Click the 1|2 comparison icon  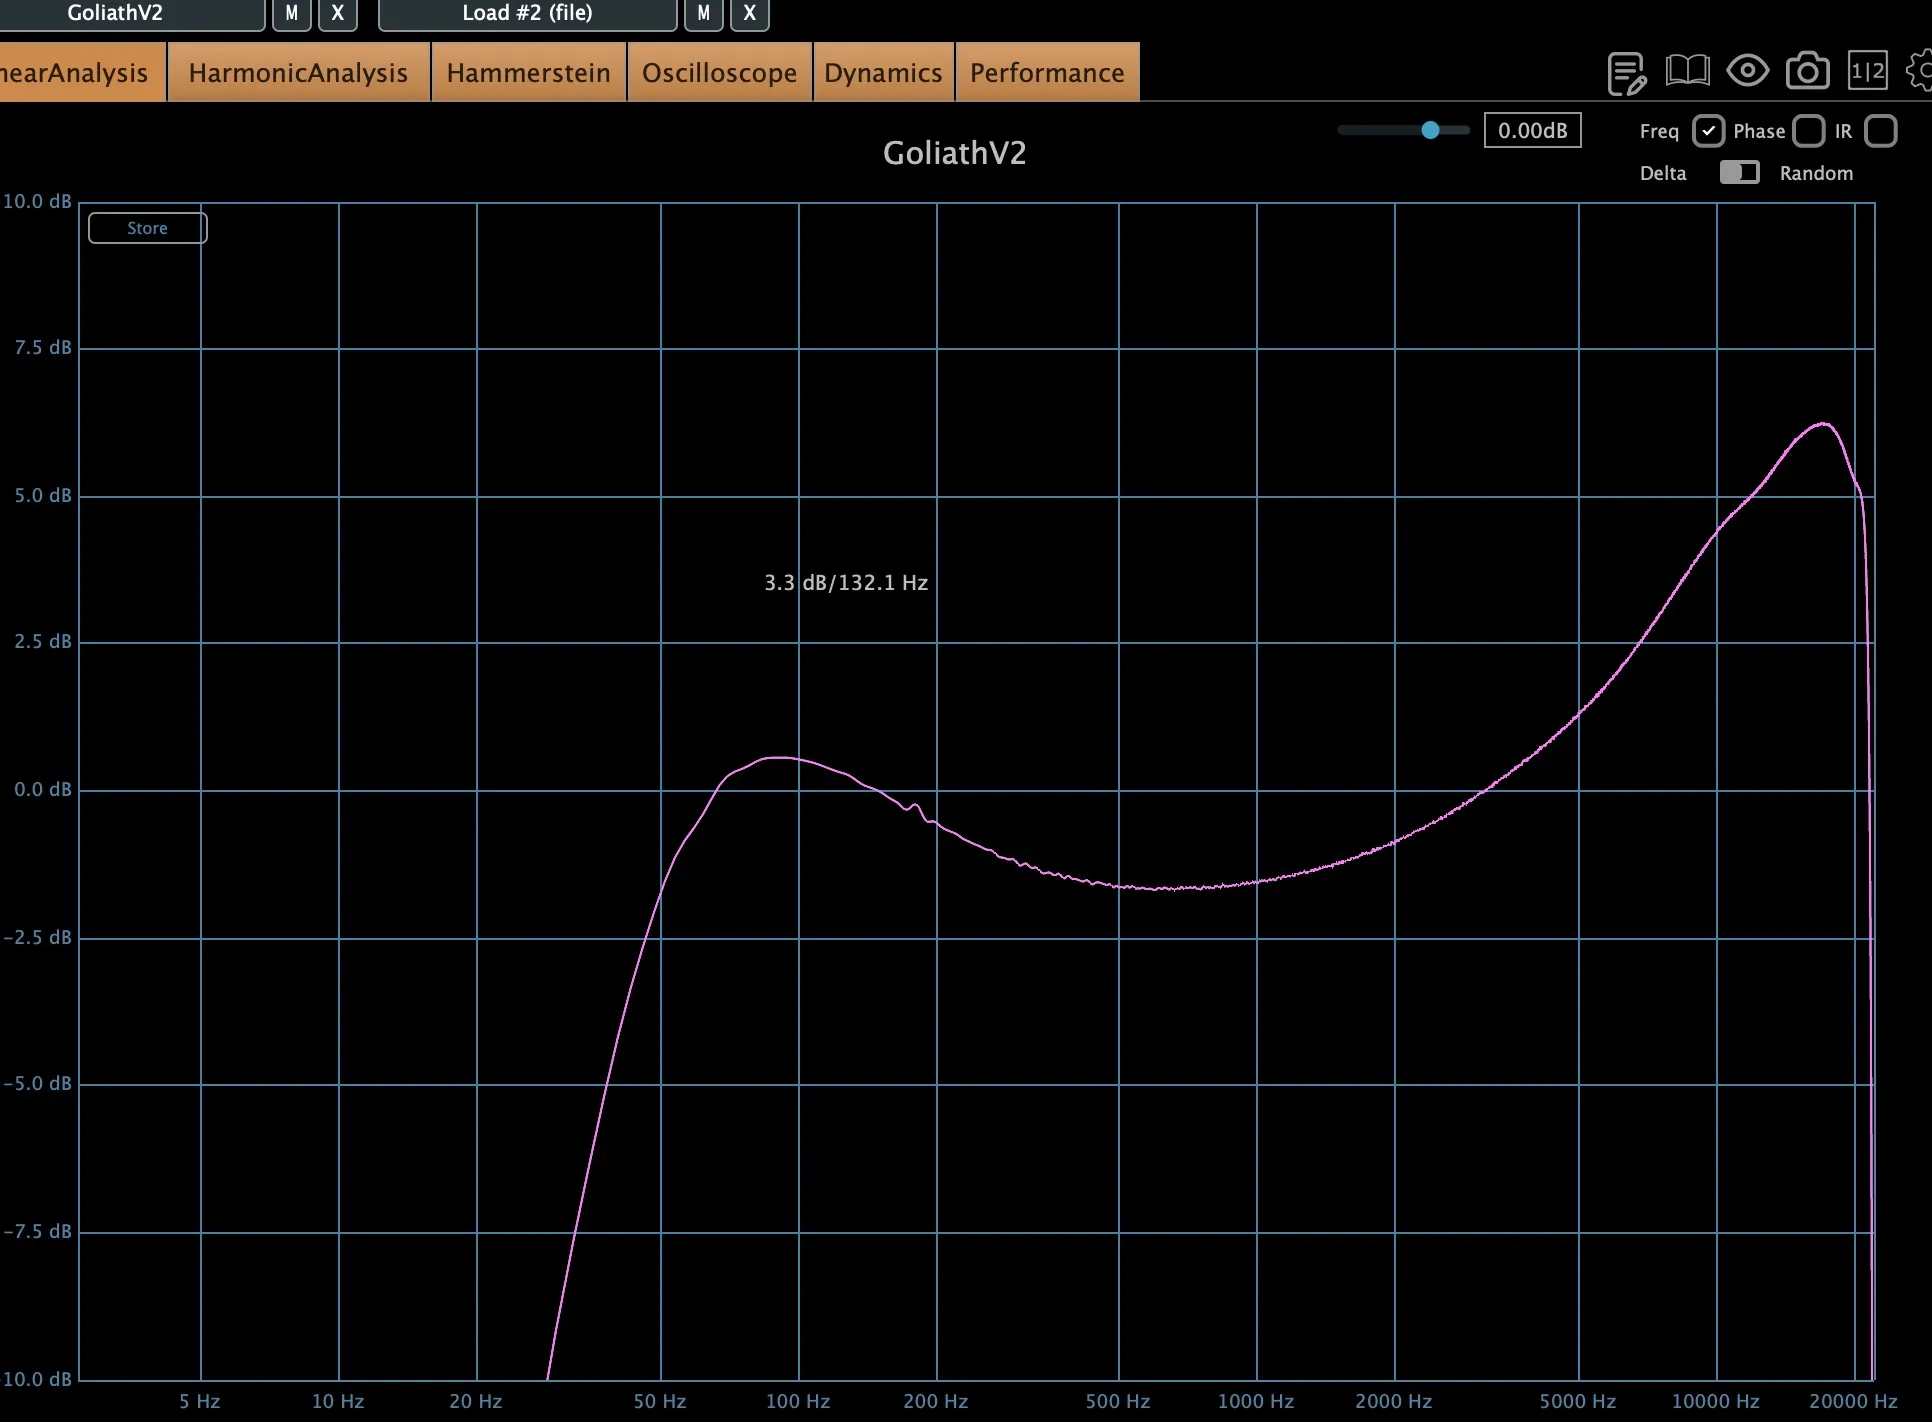1867,70
